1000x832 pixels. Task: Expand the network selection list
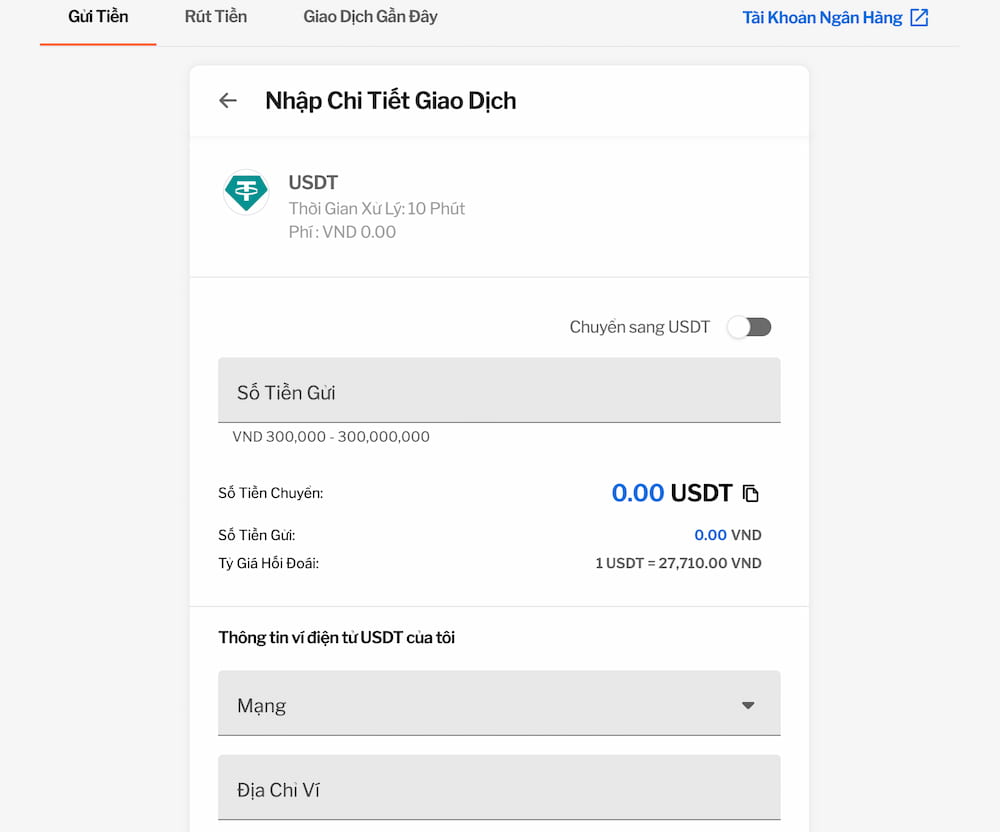(x=499, y=703)
